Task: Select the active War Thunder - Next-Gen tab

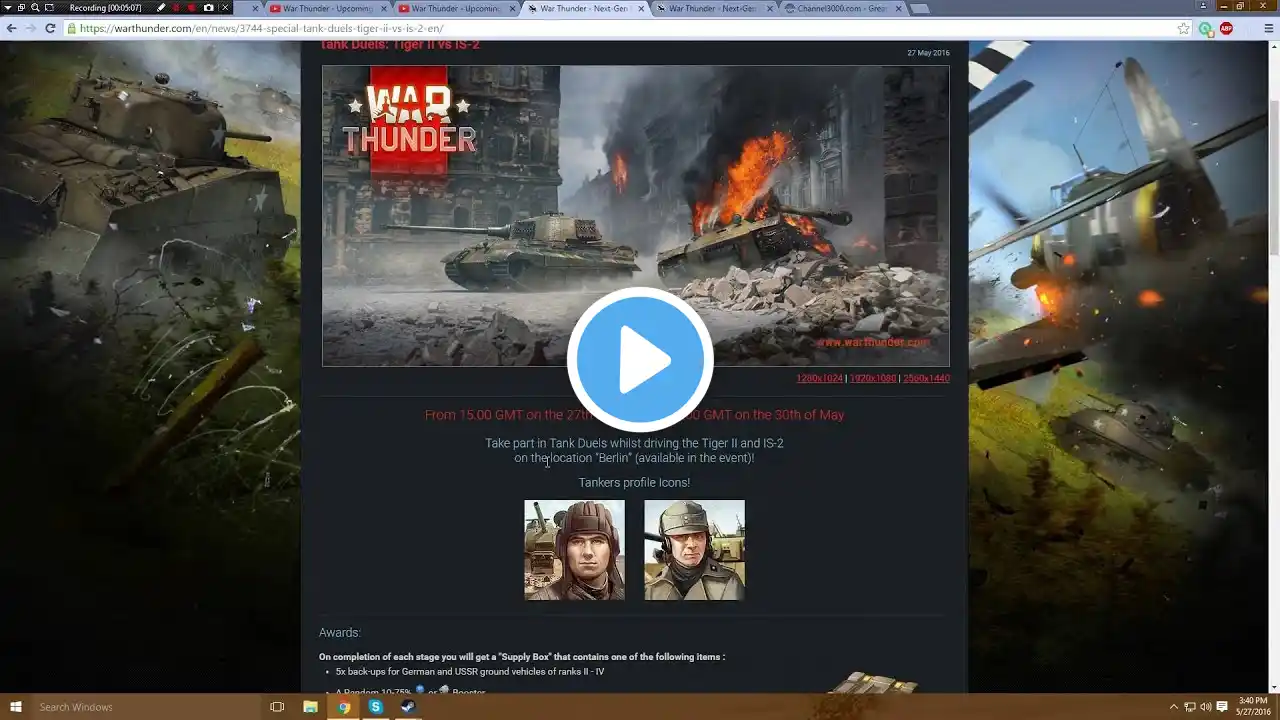Action: pos(584,8)
